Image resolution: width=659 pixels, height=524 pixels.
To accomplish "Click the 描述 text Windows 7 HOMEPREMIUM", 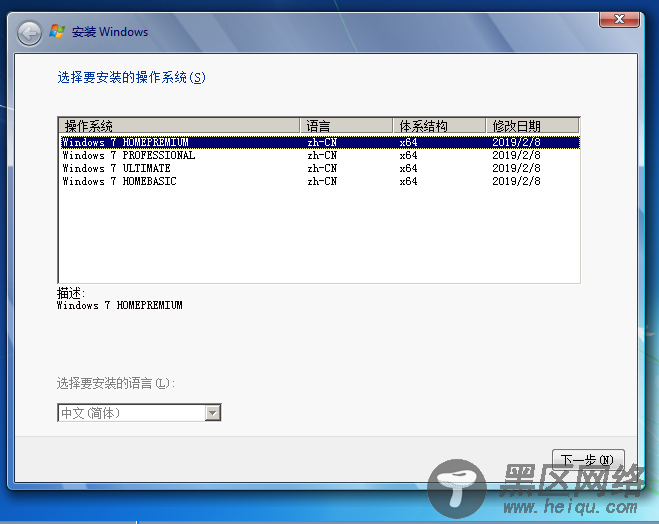I will (120, 305).
